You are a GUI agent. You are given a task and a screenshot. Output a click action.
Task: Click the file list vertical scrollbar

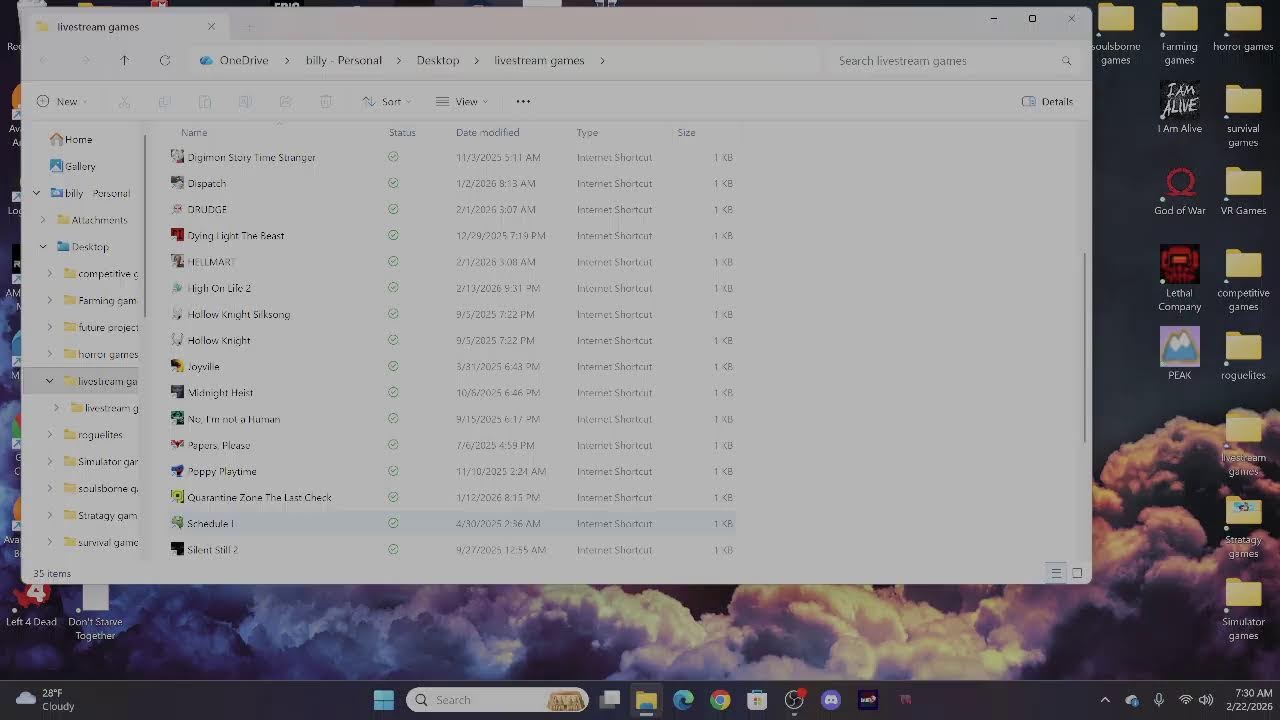(1085, 347)
